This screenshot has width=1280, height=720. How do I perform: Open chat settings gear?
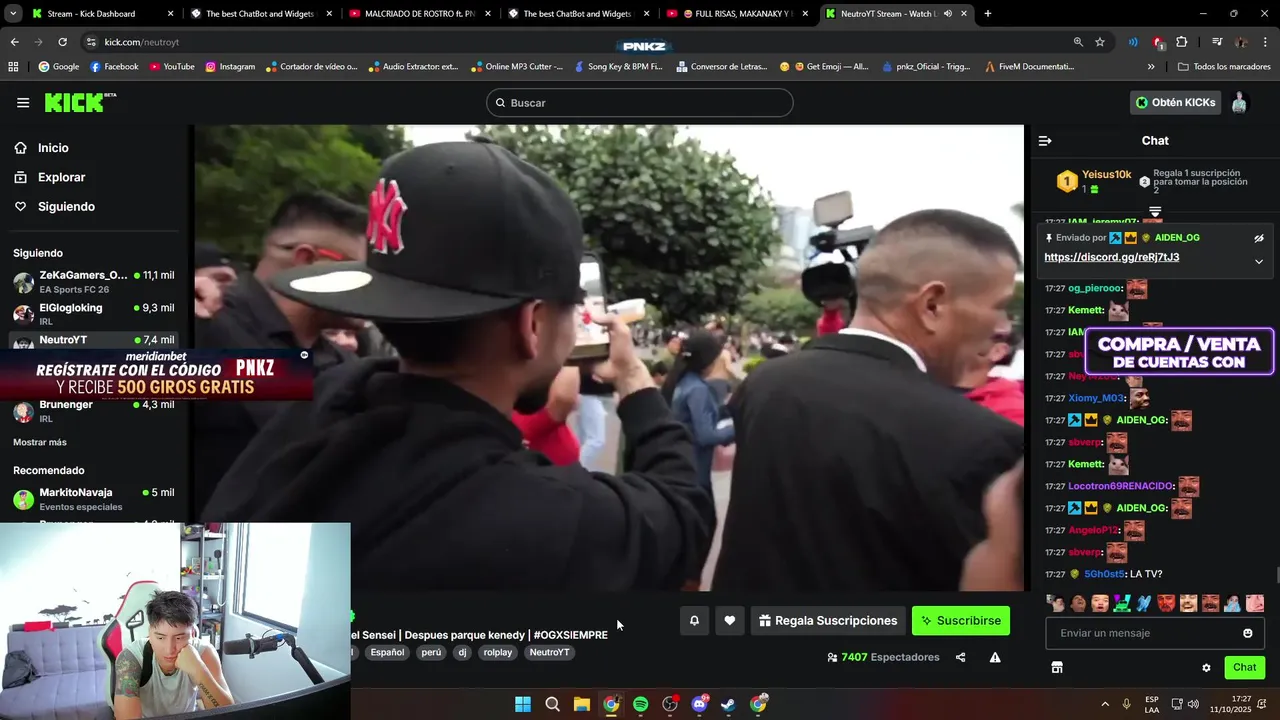(1206, 668)
